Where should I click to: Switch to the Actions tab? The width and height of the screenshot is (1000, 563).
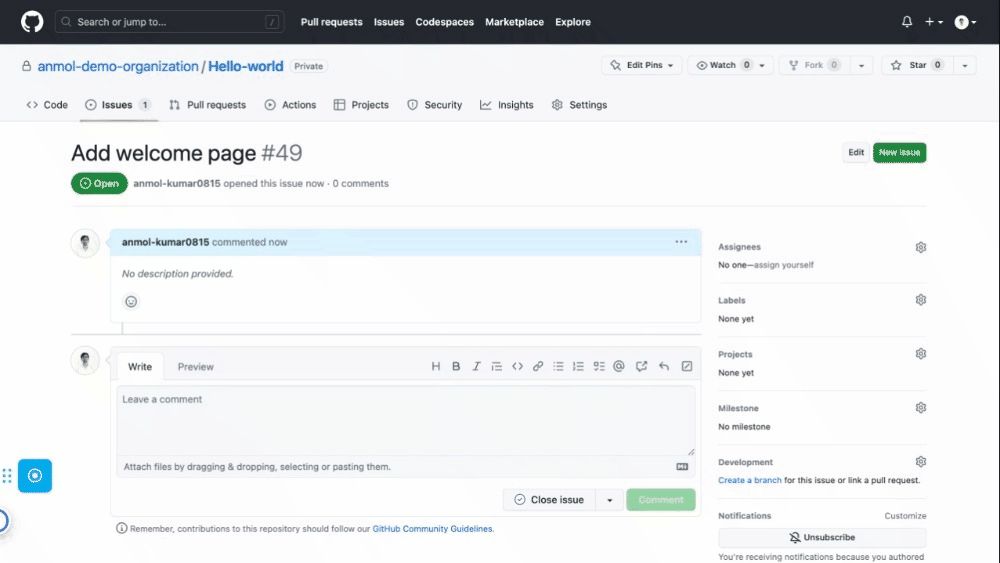tap(290, 105)
